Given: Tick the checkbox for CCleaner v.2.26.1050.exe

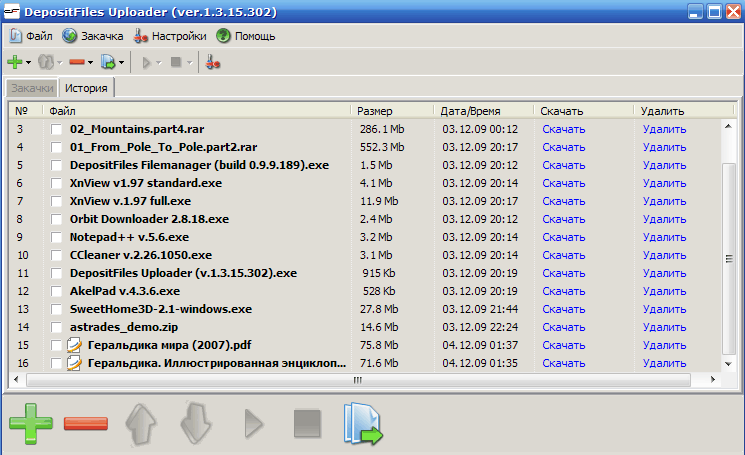Looking at the screenshot, I should click(x=57, y=255).
